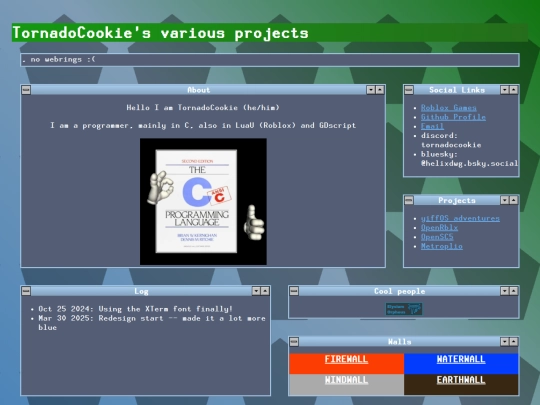This screenshot has width=540, height=405.
Task: Open the yiffOS adventures project
Action: 460,218
